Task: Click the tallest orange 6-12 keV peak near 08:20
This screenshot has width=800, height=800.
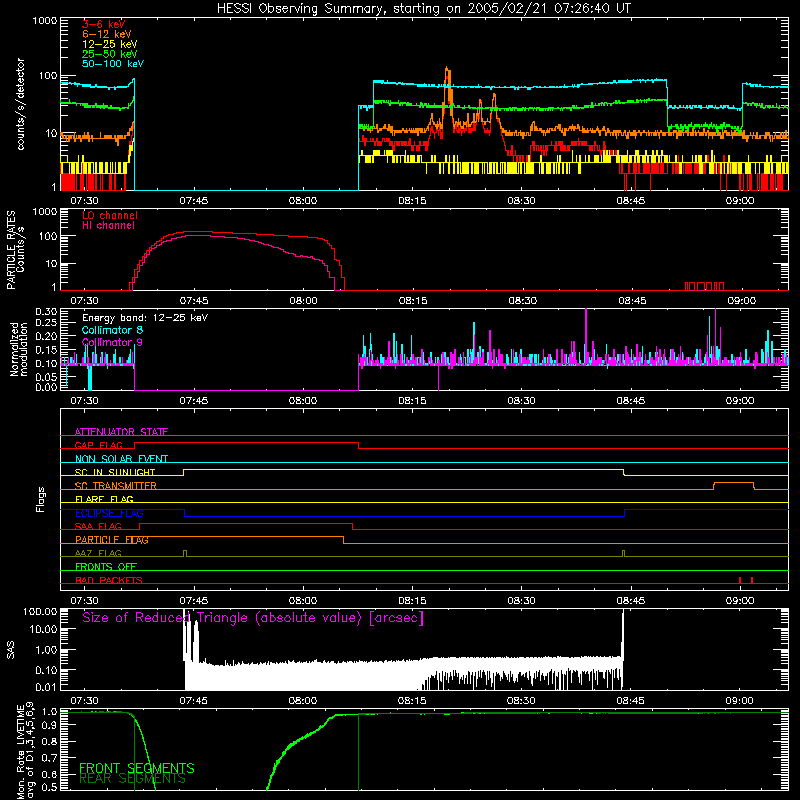Action: pyautogui.click(x=446, y=69)
